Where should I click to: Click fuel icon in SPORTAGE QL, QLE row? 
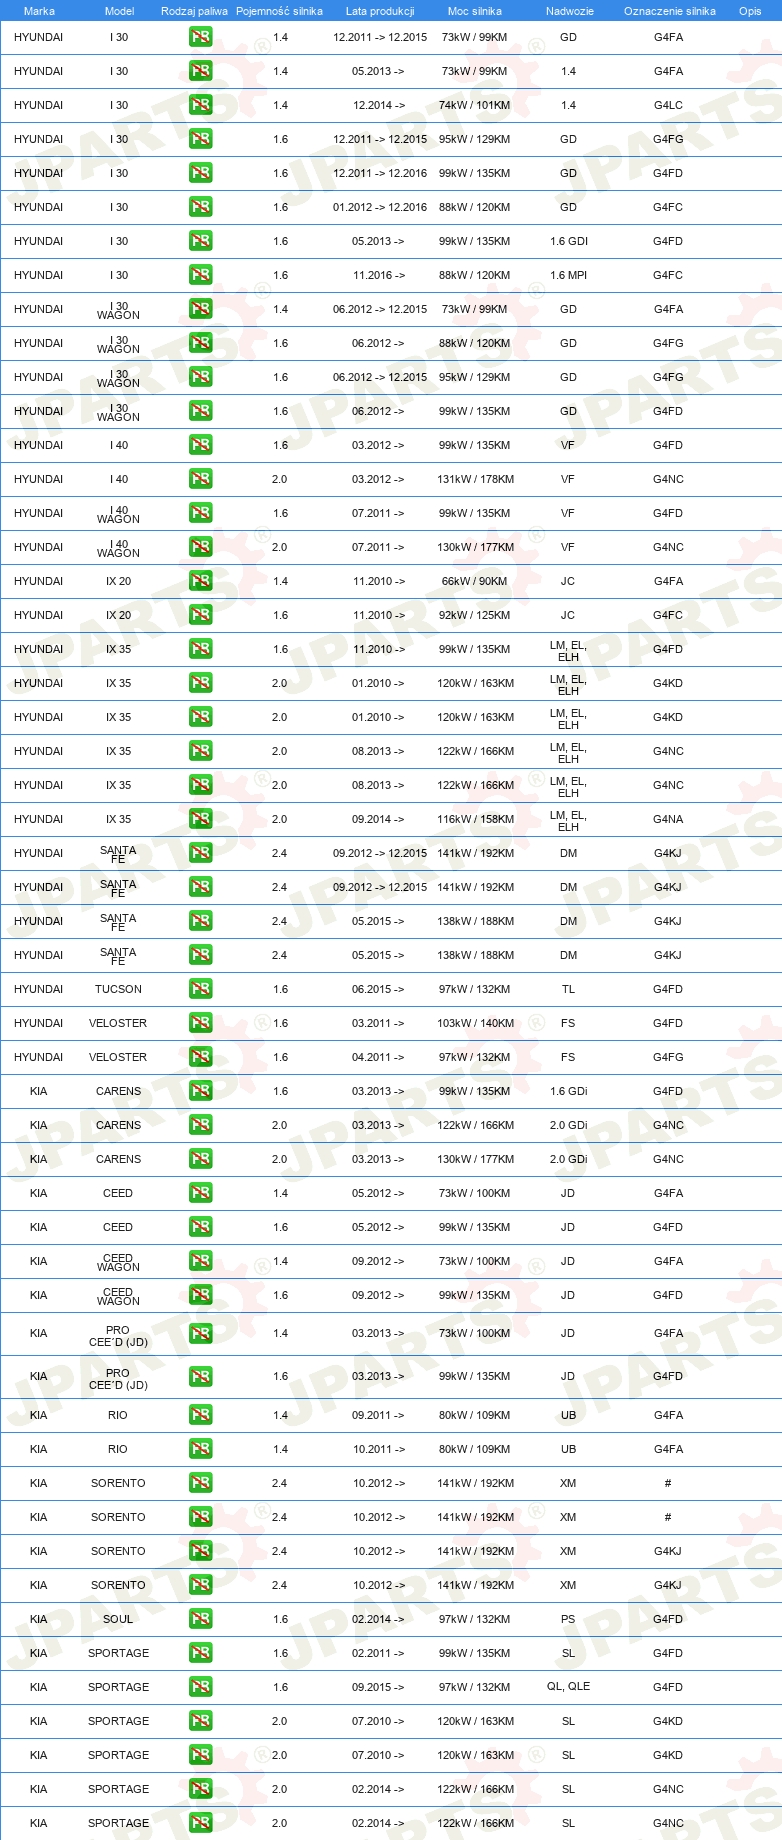tap(200, 1687)
